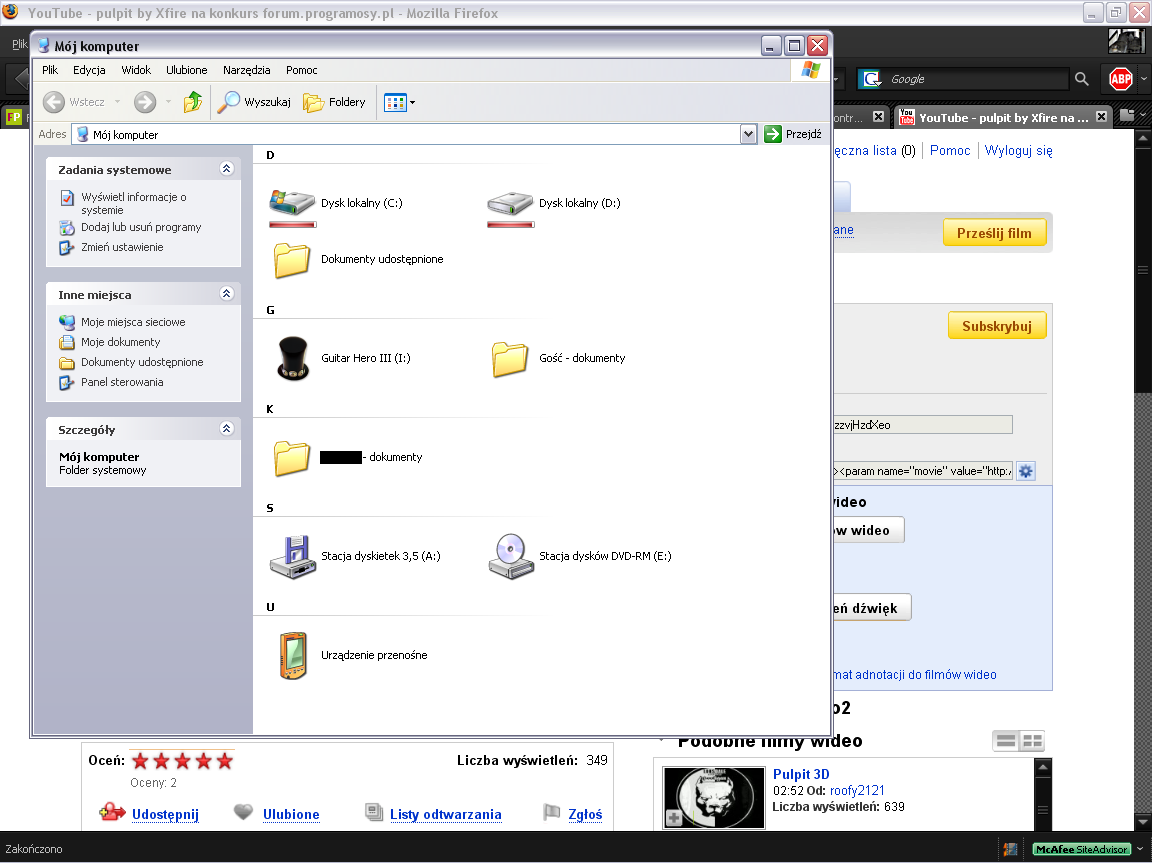Viewport: 1152px width, 864px height.
Task: Click the Google search field in Firefox
Action: pyautogui.click(x=976, y=79)
